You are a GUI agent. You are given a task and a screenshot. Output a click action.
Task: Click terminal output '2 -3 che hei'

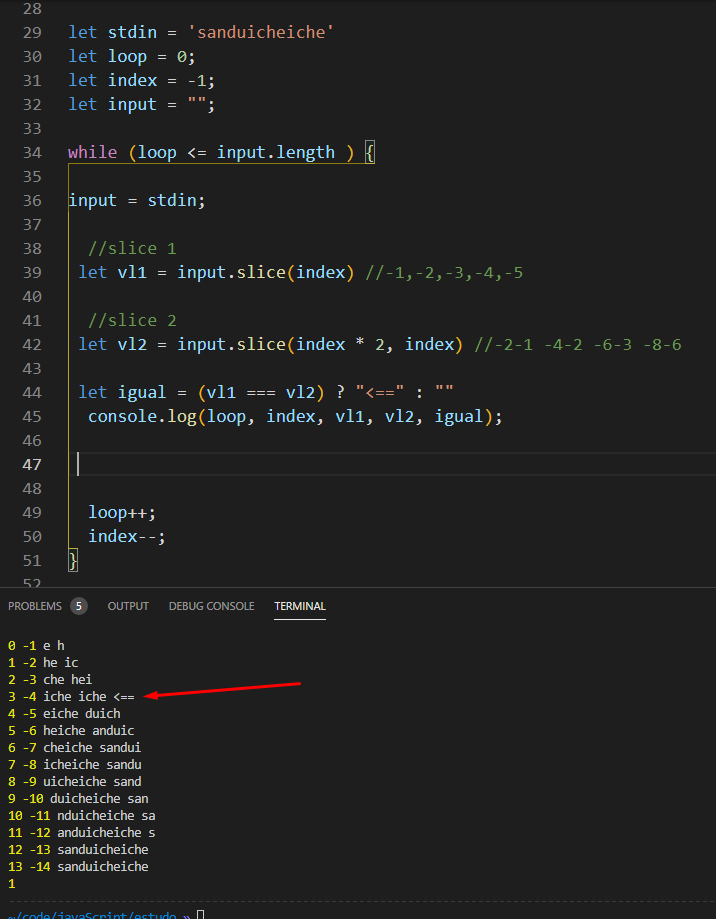tap(50, 680)
